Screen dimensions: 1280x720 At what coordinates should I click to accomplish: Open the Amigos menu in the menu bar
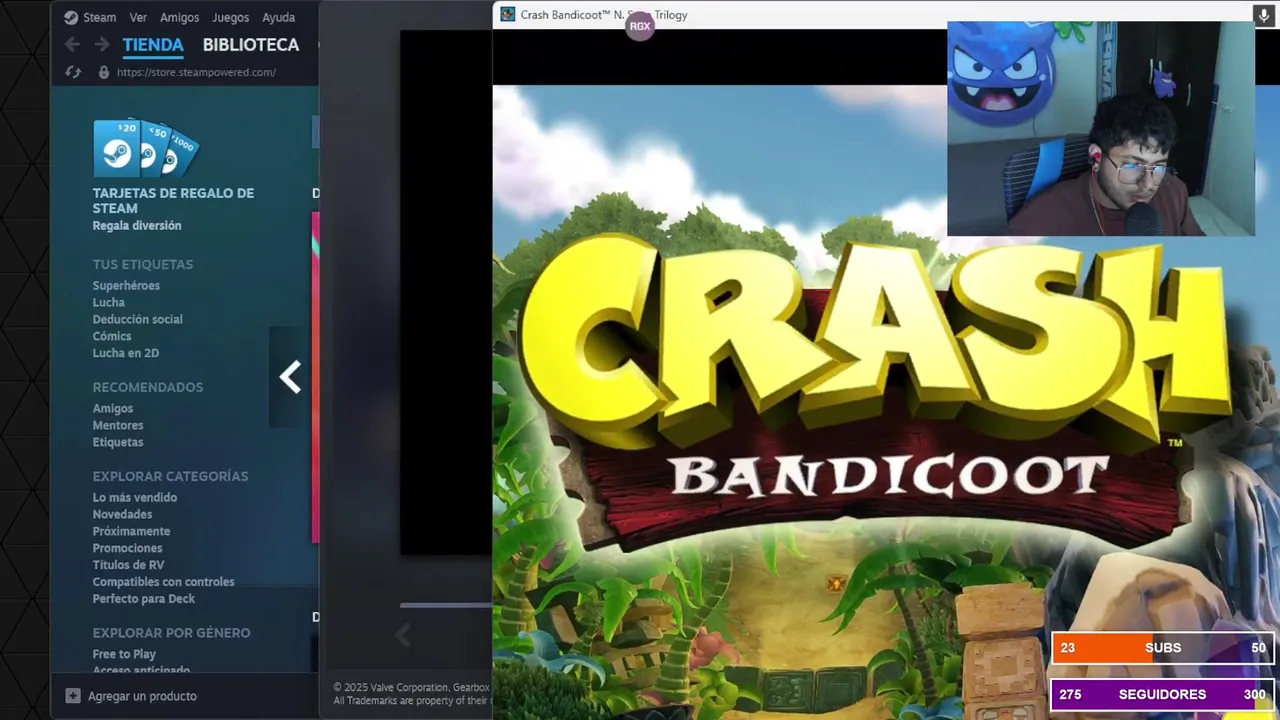pos(180,17)
